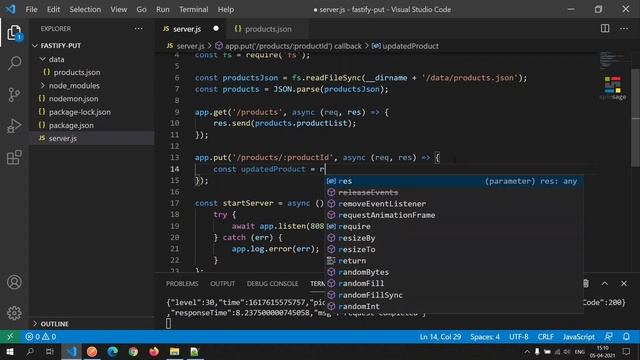The height and width of the screenshot is (360, 640).
Task: Open package.json in the explorer
Action: tap(71, 125)
